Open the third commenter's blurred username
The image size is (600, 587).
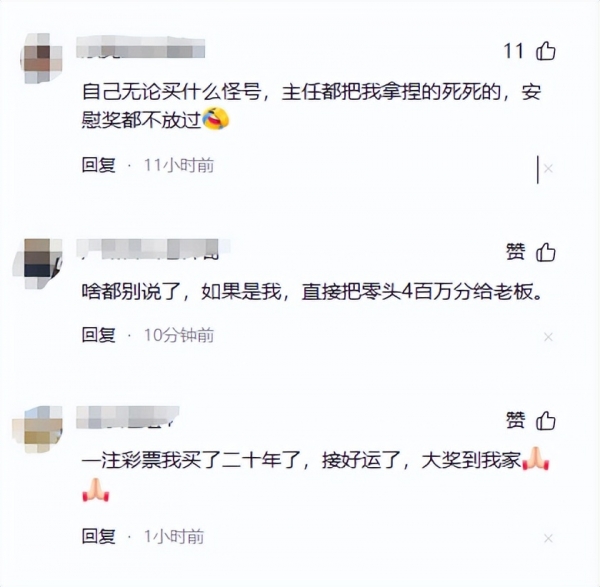[x=128, y=417]
